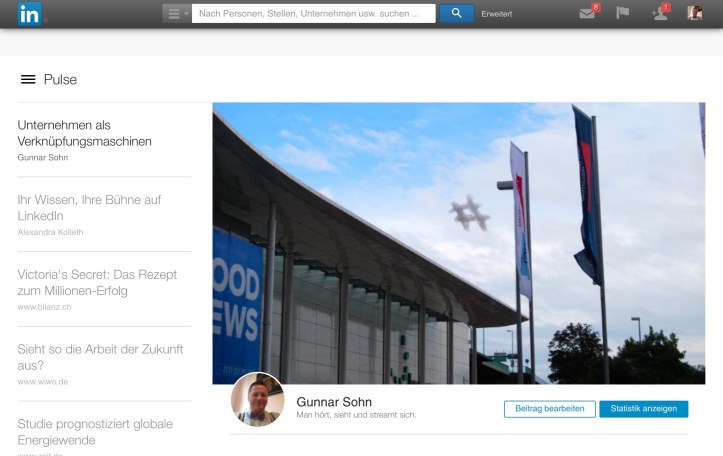Open the notifications flag icon
The width and height of the screenshot is (723, 456).
tap(623, 13)
